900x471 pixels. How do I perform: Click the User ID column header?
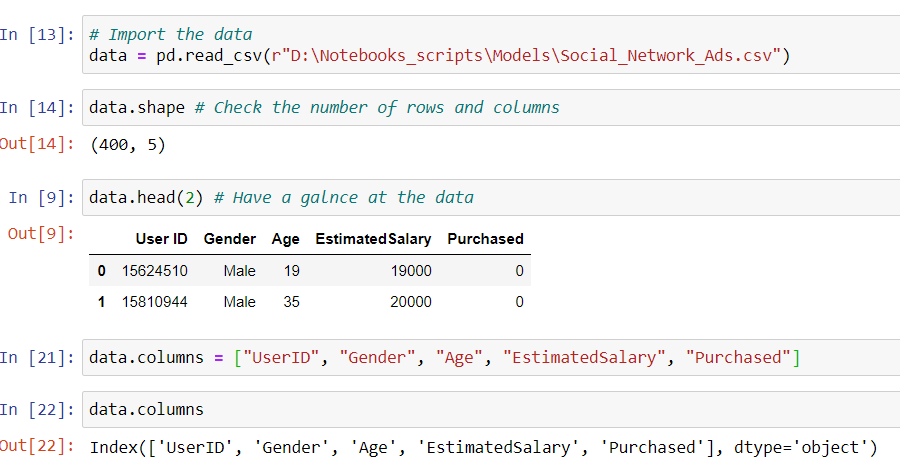[161, 239]
